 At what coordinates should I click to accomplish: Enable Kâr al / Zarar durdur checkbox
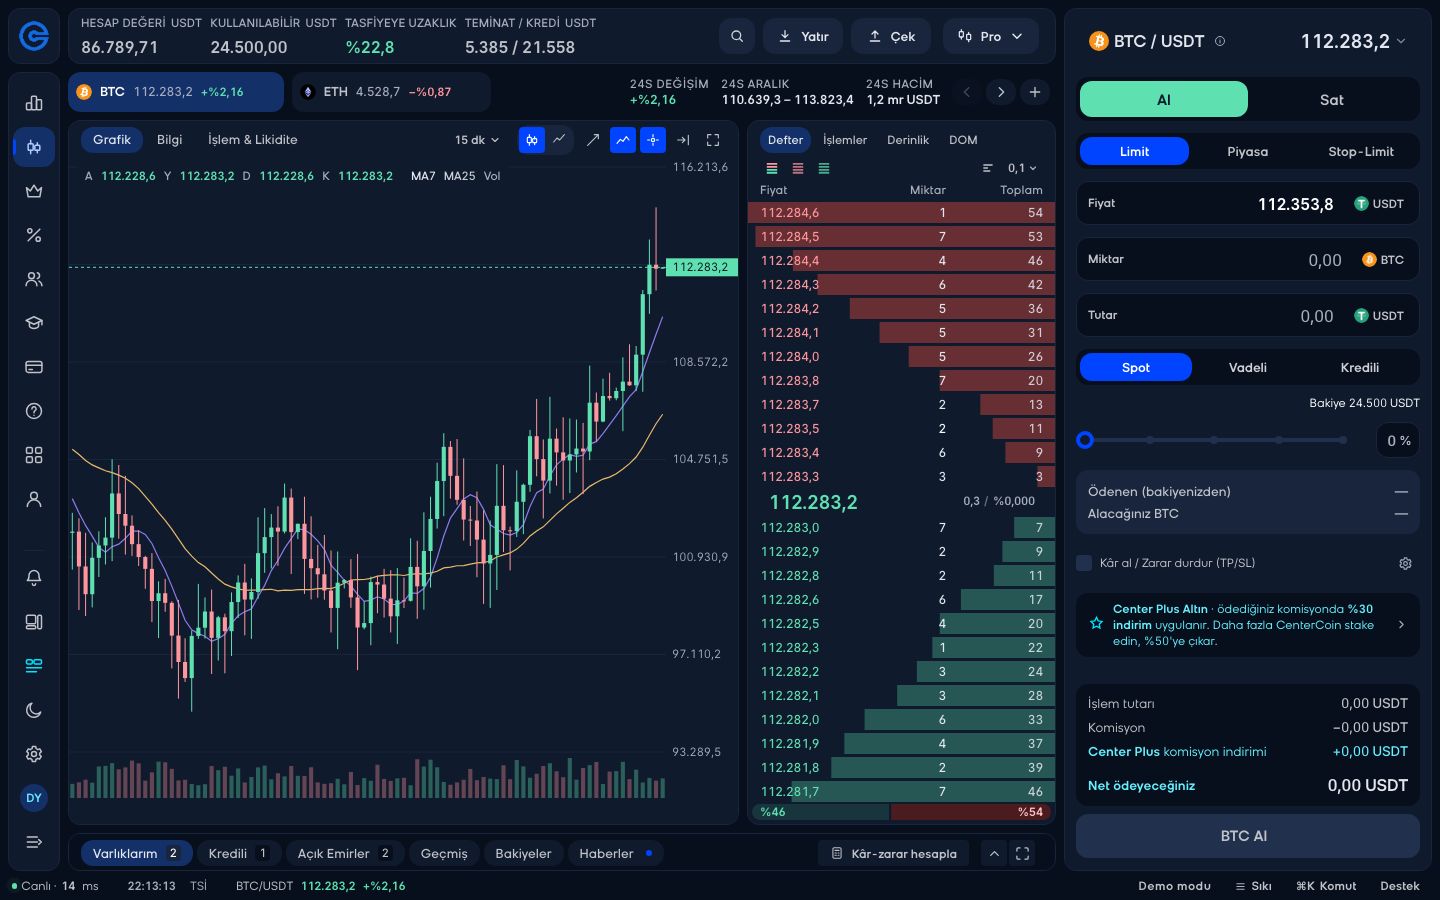coord(1084,563)
